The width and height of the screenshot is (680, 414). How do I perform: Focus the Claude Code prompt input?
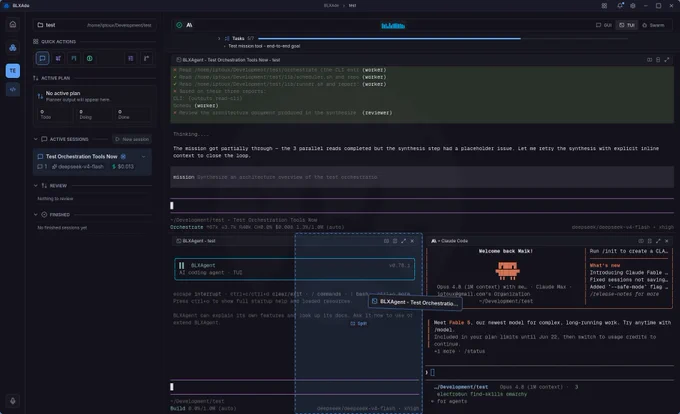coord(550,372)
